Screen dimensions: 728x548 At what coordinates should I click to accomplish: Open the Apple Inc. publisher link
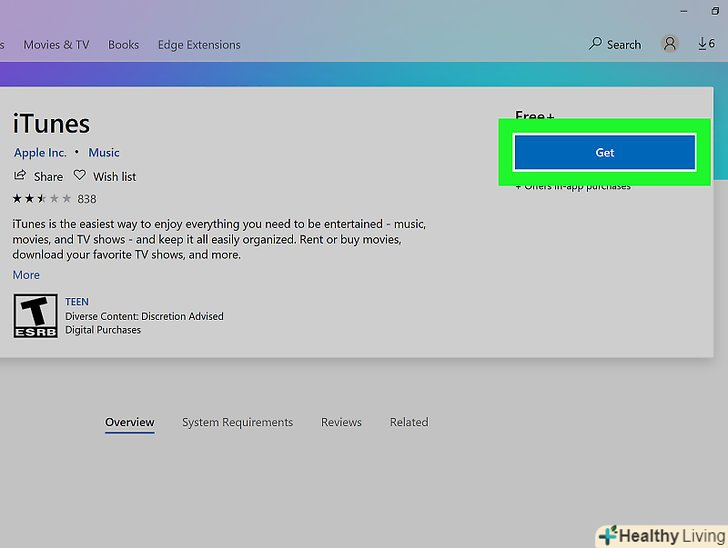tap(40, 152)
